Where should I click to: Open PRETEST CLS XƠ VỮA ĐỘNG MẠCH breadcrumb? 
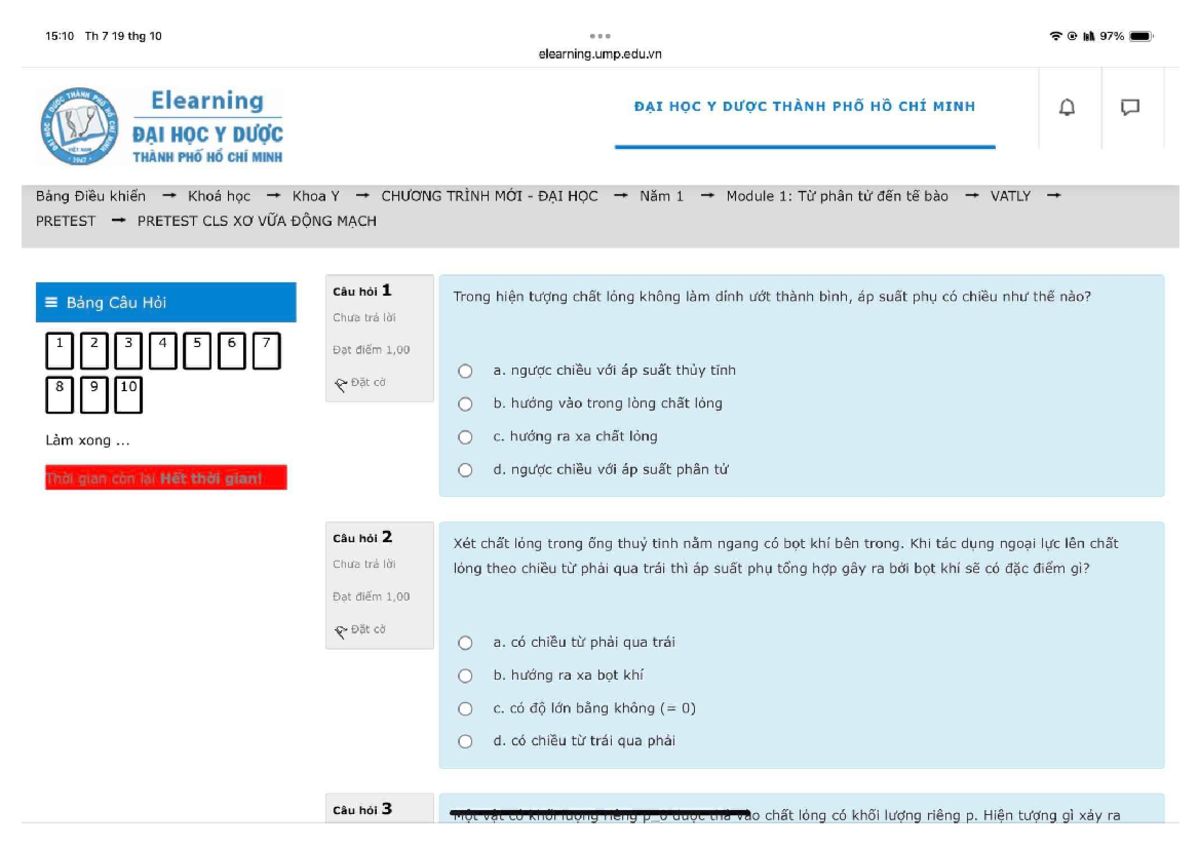click(x=257, y=221)
